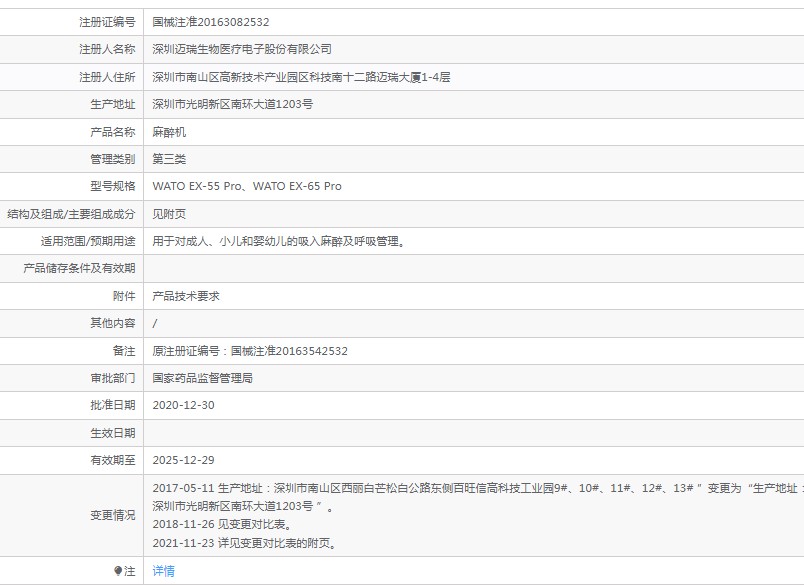Click the 注册人住所 label
804x585 pixels.
107,77
